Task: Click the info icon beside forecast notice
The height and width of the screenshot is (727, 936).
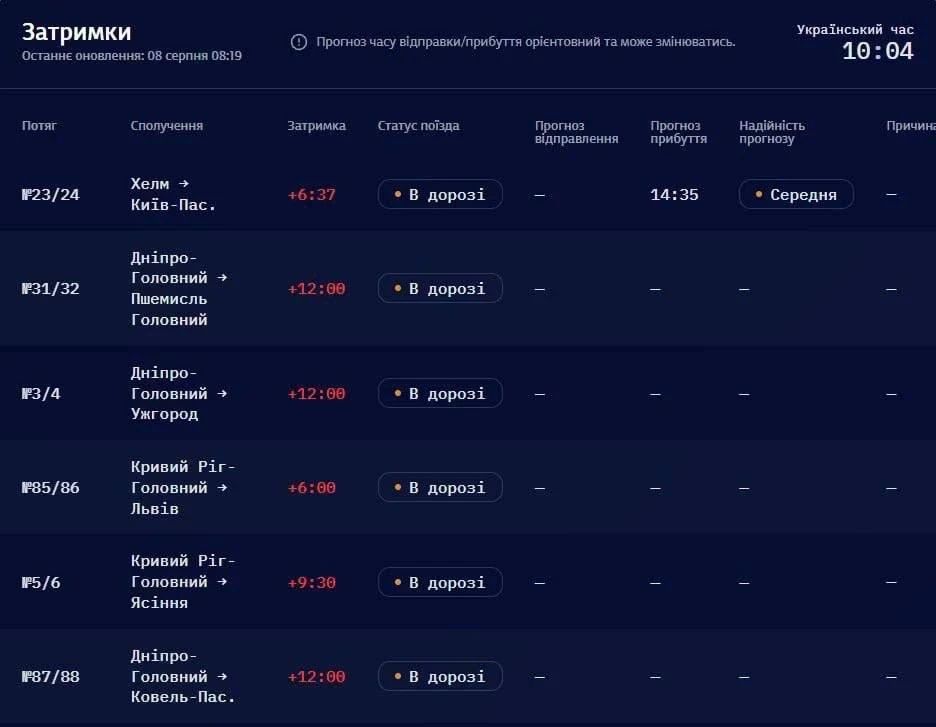Action: pyautogui.click(x=298, y=42)
